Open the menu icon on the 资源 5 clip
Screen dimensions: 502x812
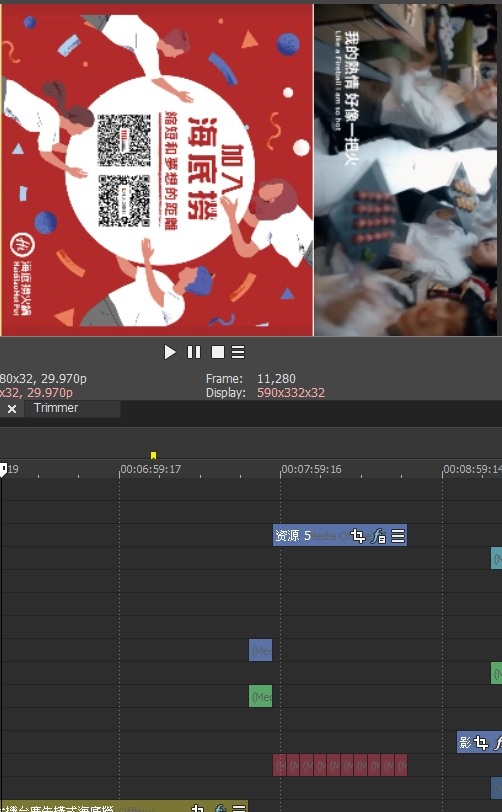(x=398, y=536)
